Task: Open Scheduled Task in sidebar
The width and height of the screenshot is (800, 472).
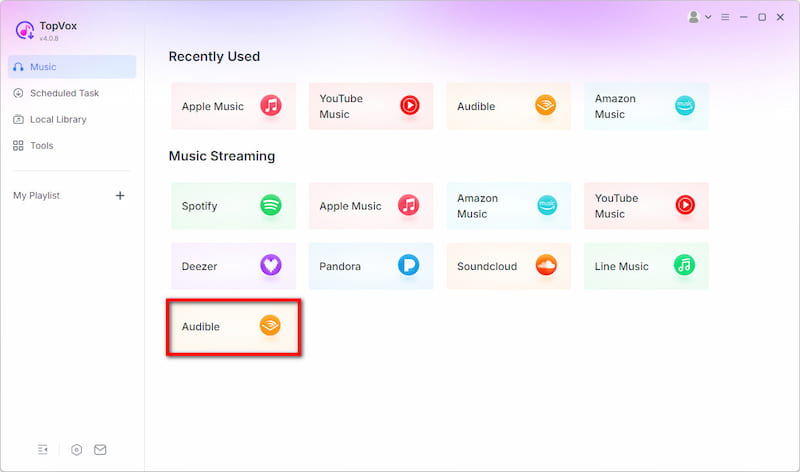Action: click(72, 93)
